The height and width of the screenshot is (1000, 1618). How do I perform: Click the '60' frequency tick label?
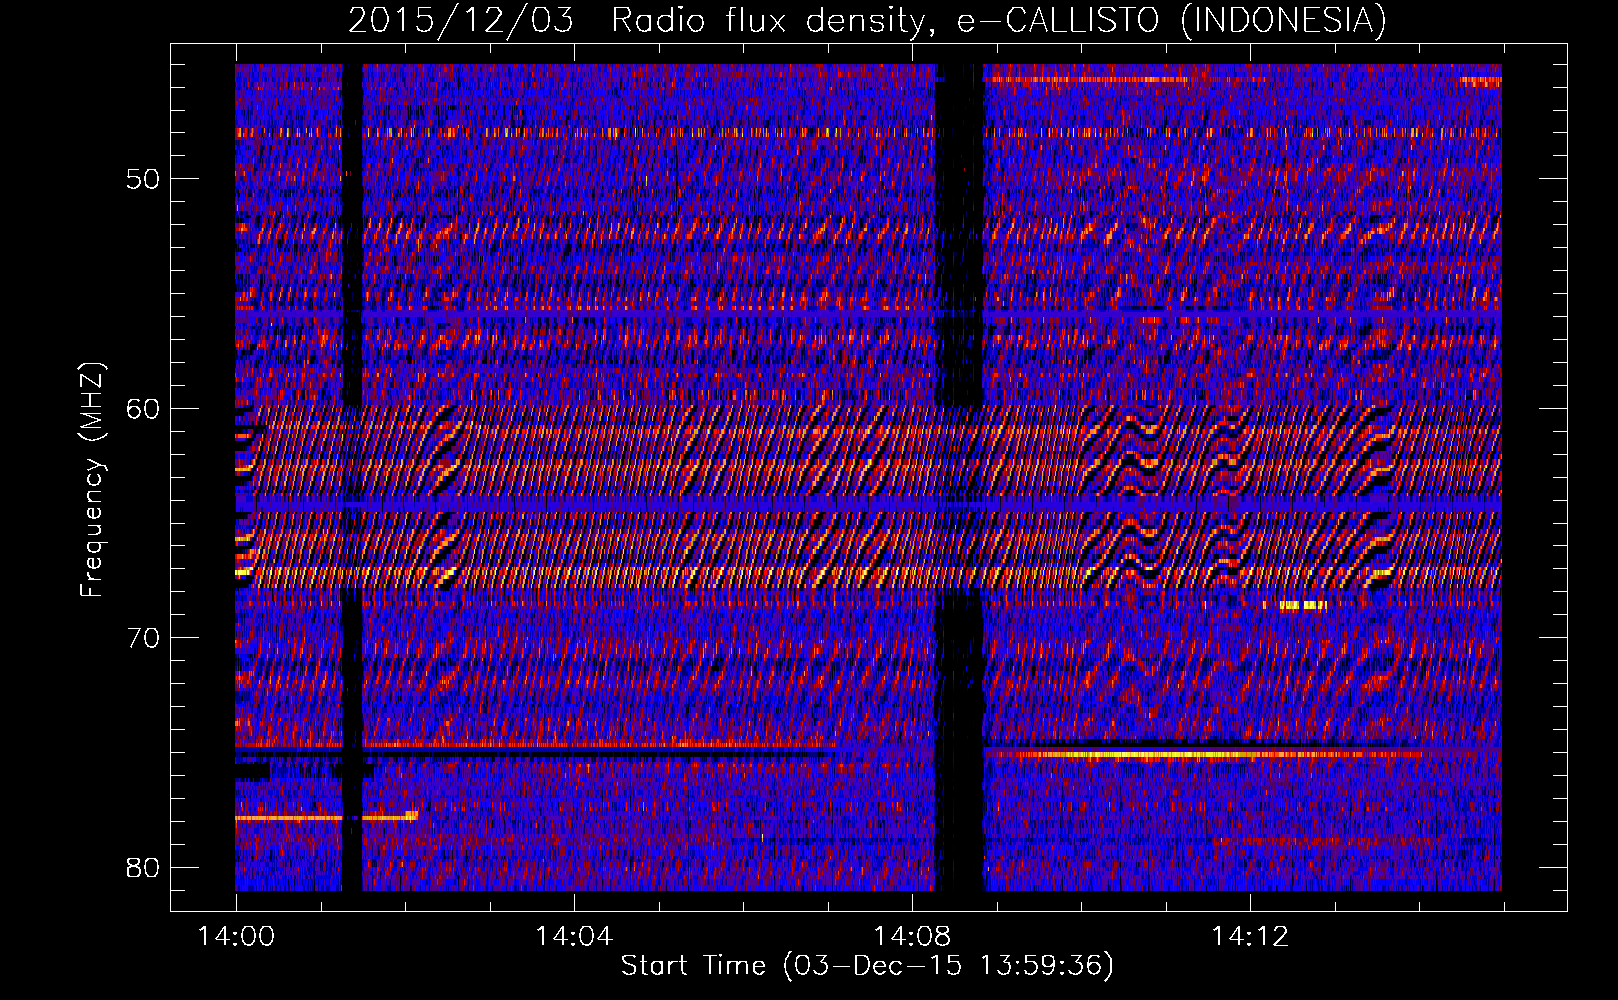[x=143, y=408]
